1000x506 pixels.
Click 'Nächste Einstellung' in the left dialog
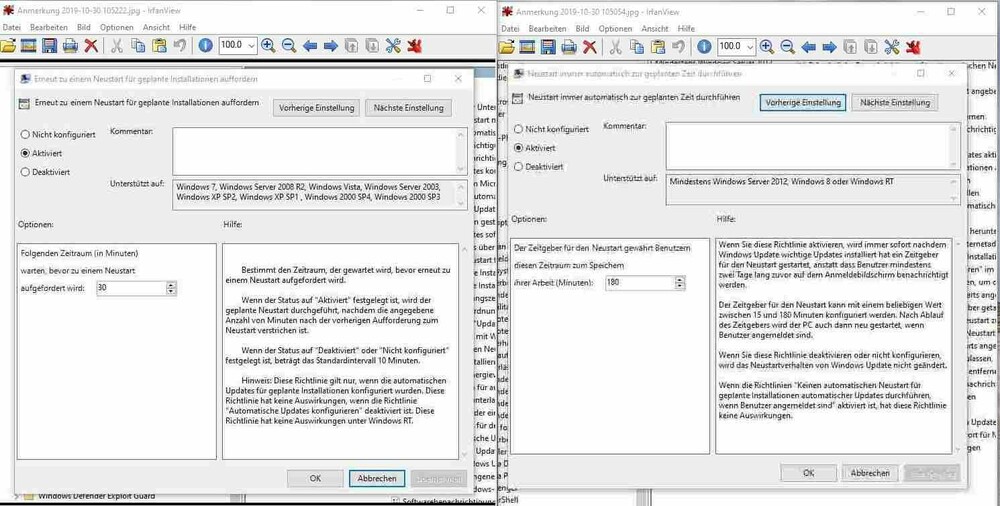(408, 108)
